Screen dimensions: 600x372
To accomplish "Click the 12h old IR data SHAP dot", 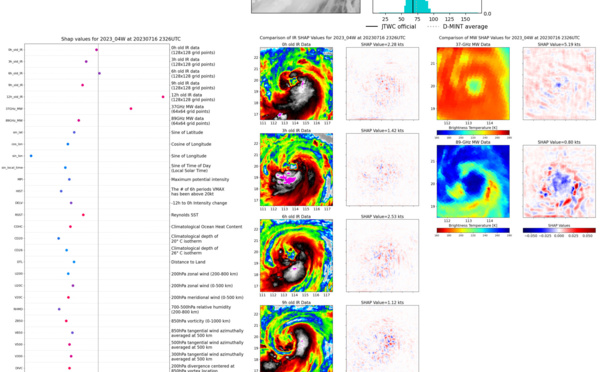I will (x=163, y=97).
